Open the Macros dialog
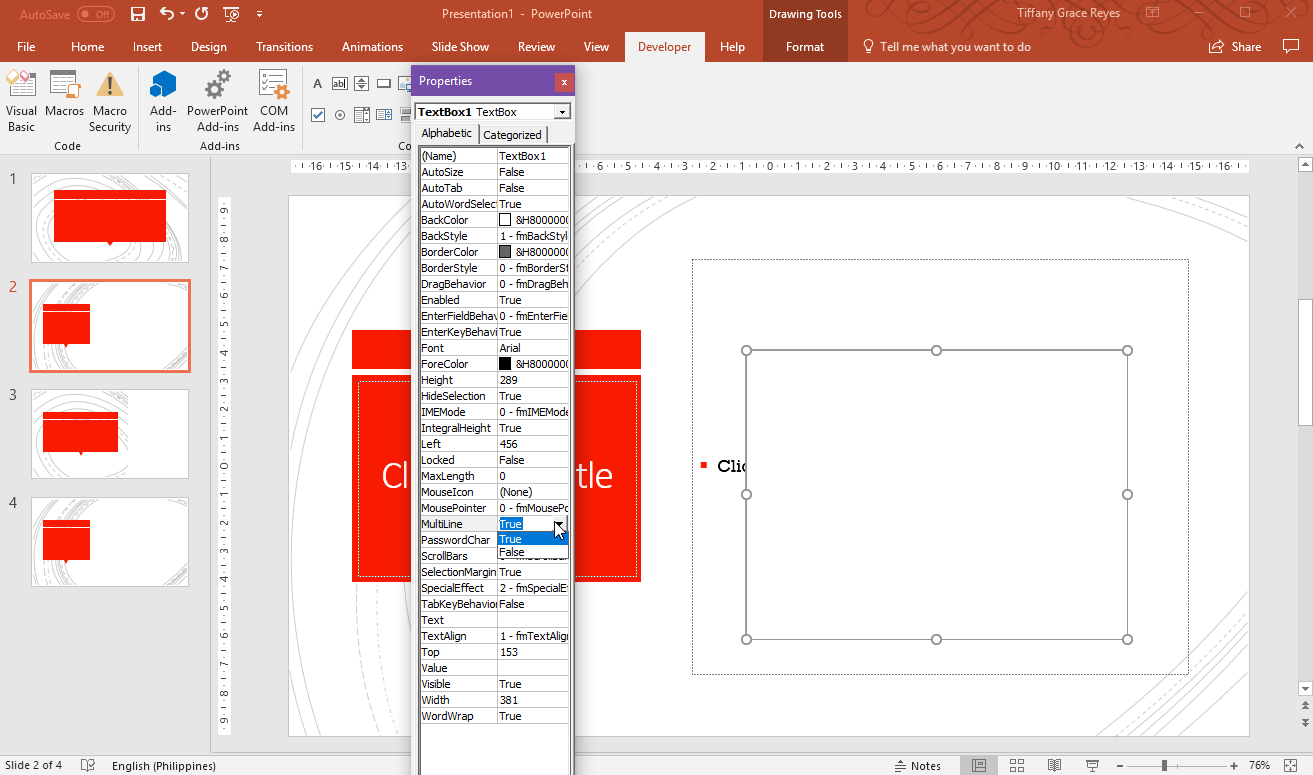 (65, 100)
